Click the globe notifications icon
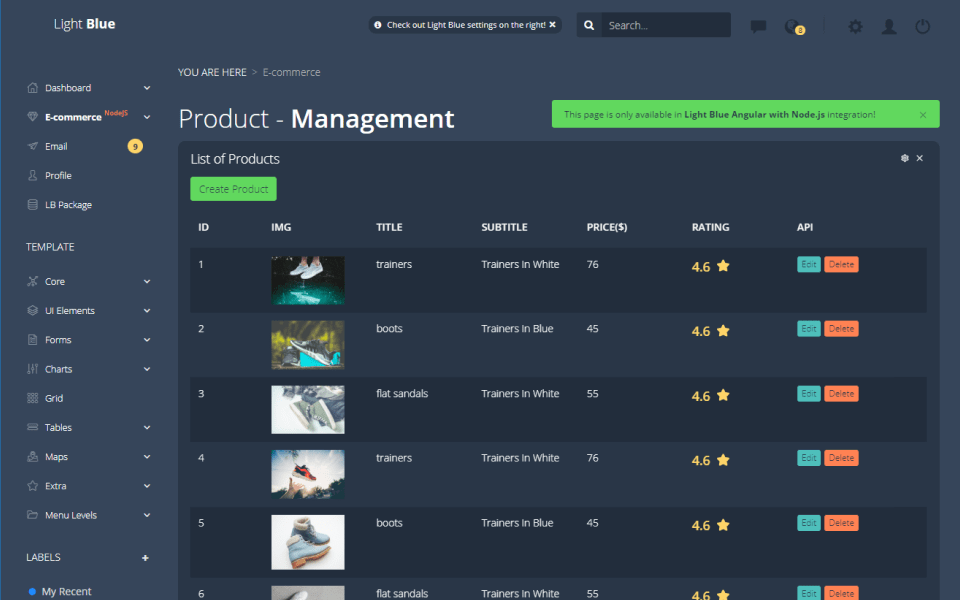The height and width of the screenshot is (600, 960). click(x=793, y=26)
